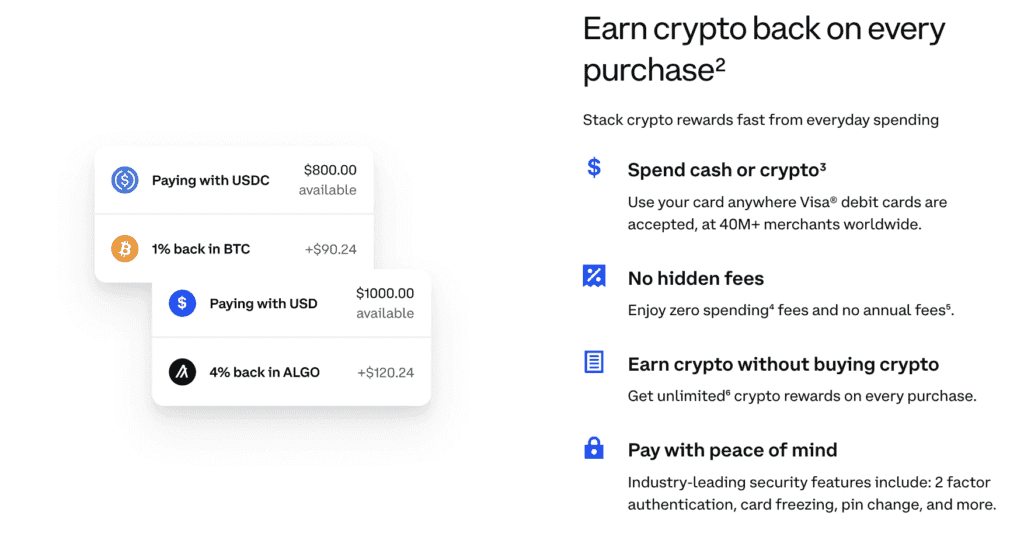Click the blue dollar sign feature icon
This screenshot has width=1024, height=537.
pos(594,168)
